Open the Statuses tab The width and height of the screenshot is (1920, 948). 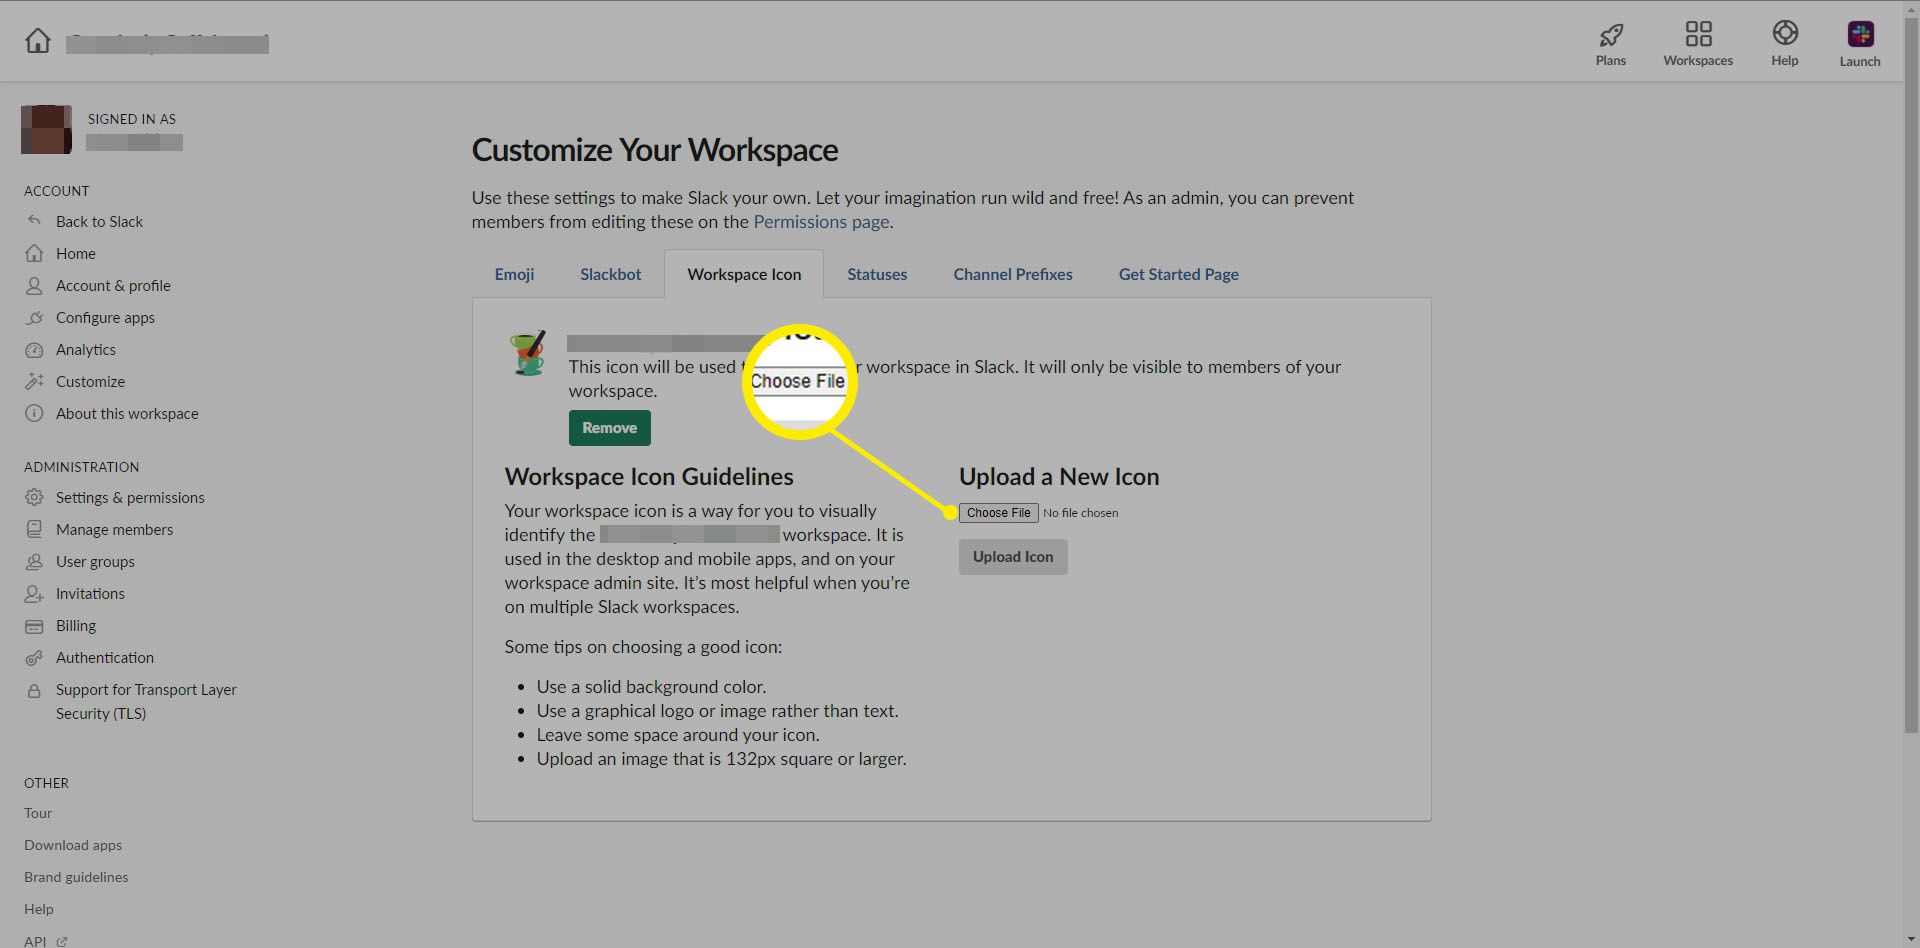[877, 274]
